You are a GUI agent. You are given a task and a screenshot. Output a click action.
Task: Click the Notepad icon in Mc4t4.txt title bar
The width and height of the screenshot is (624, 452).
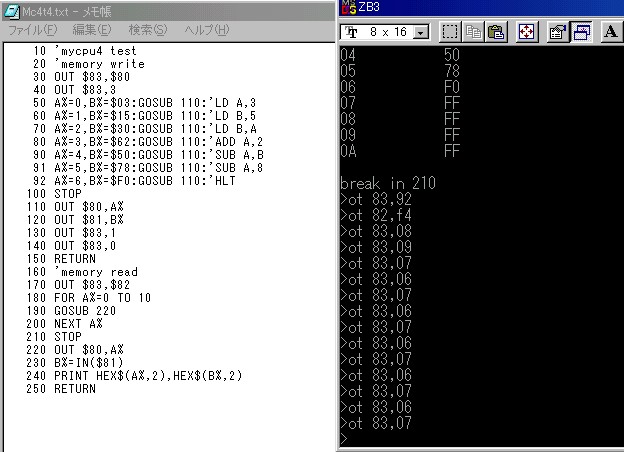12,12
